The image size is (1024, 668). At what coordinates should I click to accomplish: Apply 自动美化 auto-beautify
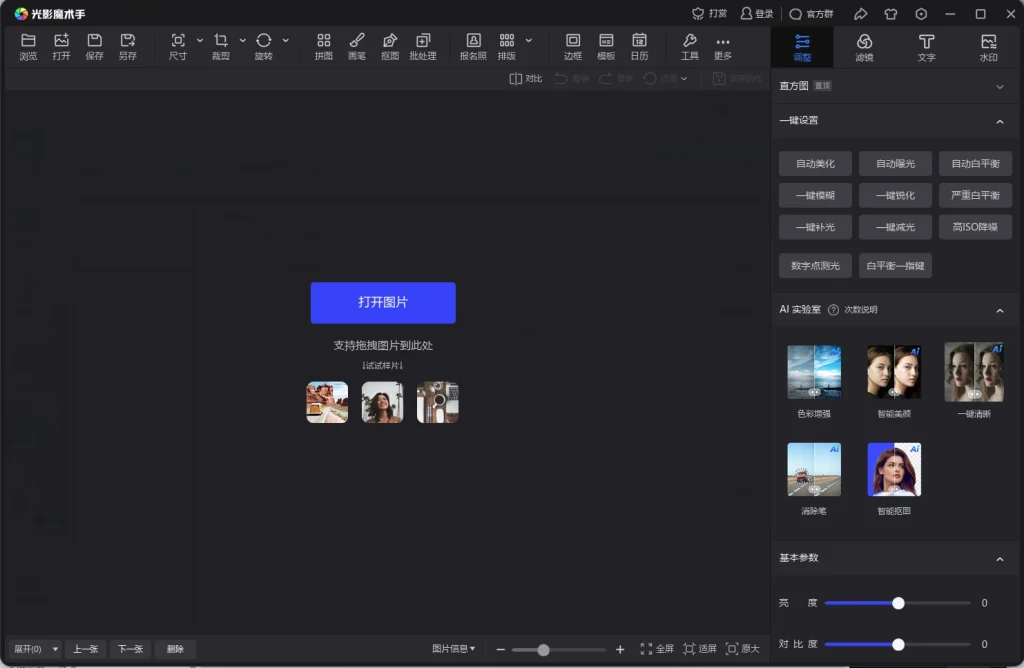(x=814, y=163)
